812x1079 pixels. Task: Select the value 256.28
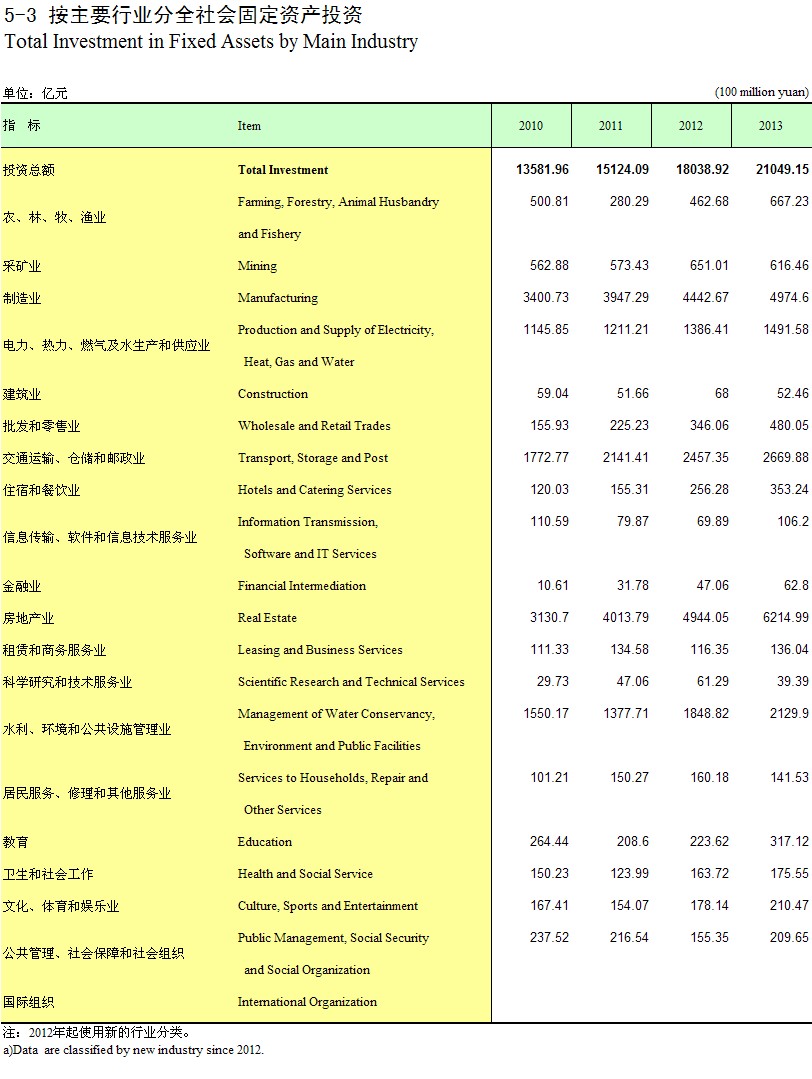[709, 489]
